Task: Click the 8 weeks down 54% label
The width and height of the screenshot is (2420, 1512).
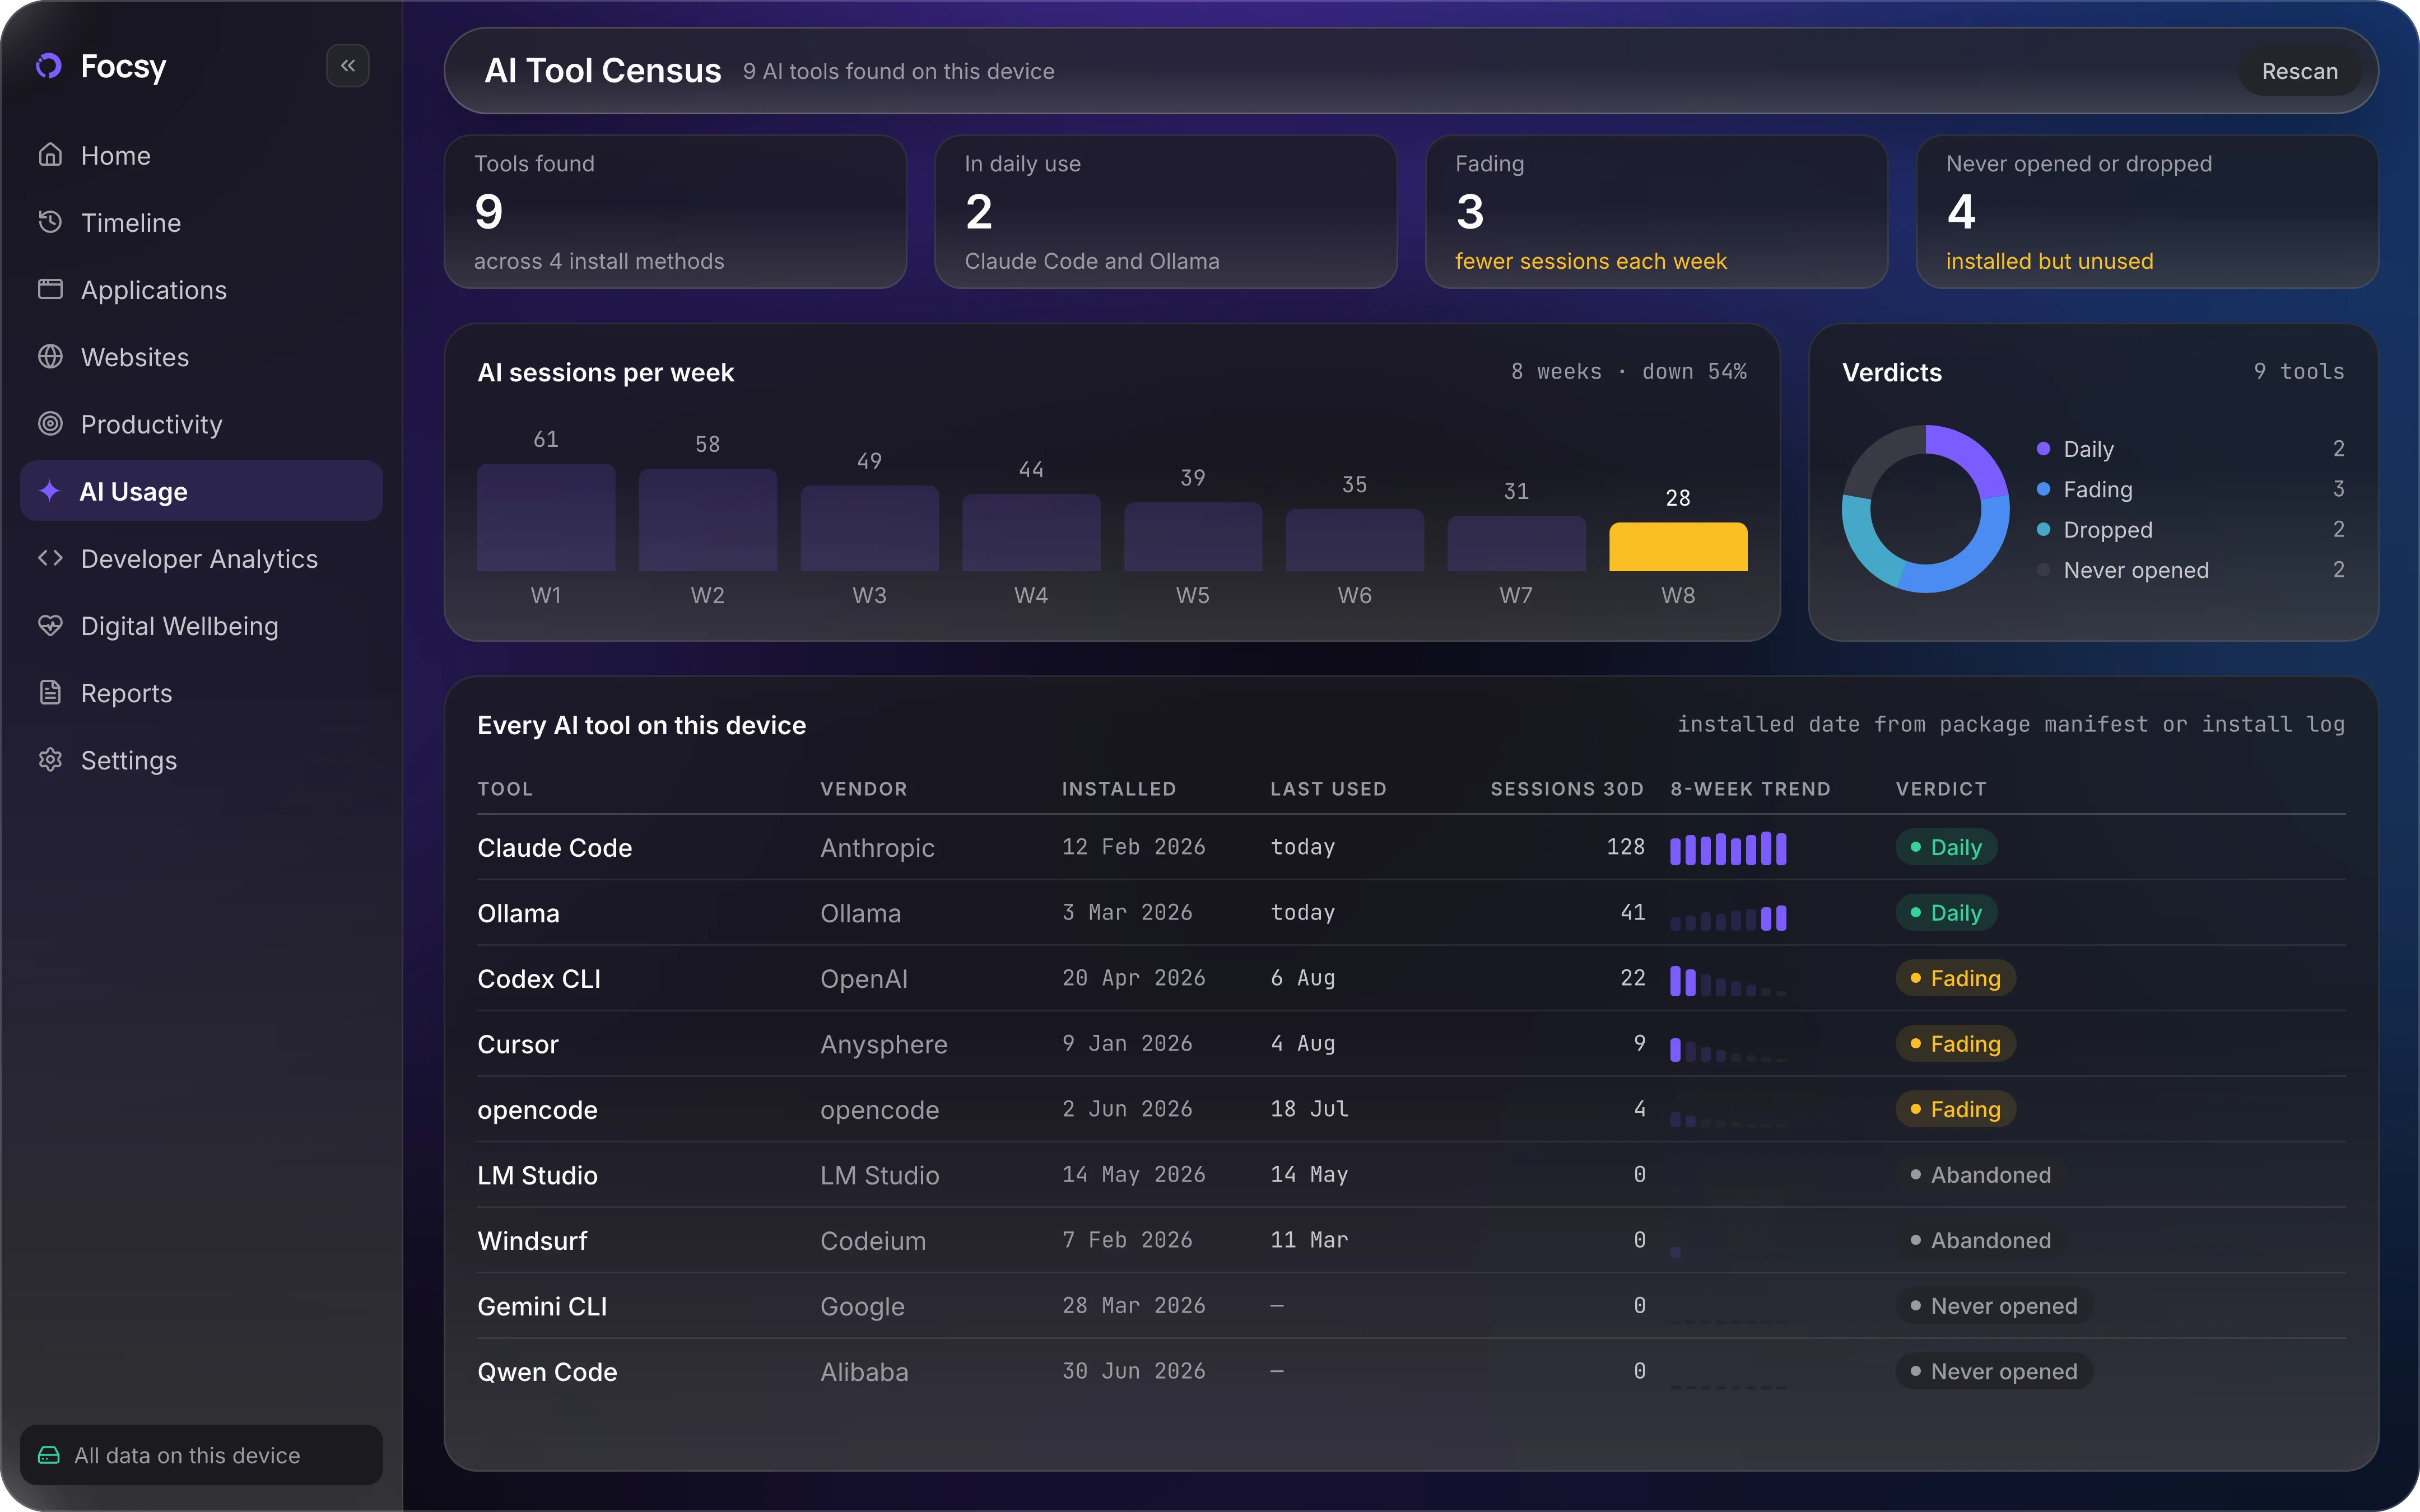Action: 1628,372
